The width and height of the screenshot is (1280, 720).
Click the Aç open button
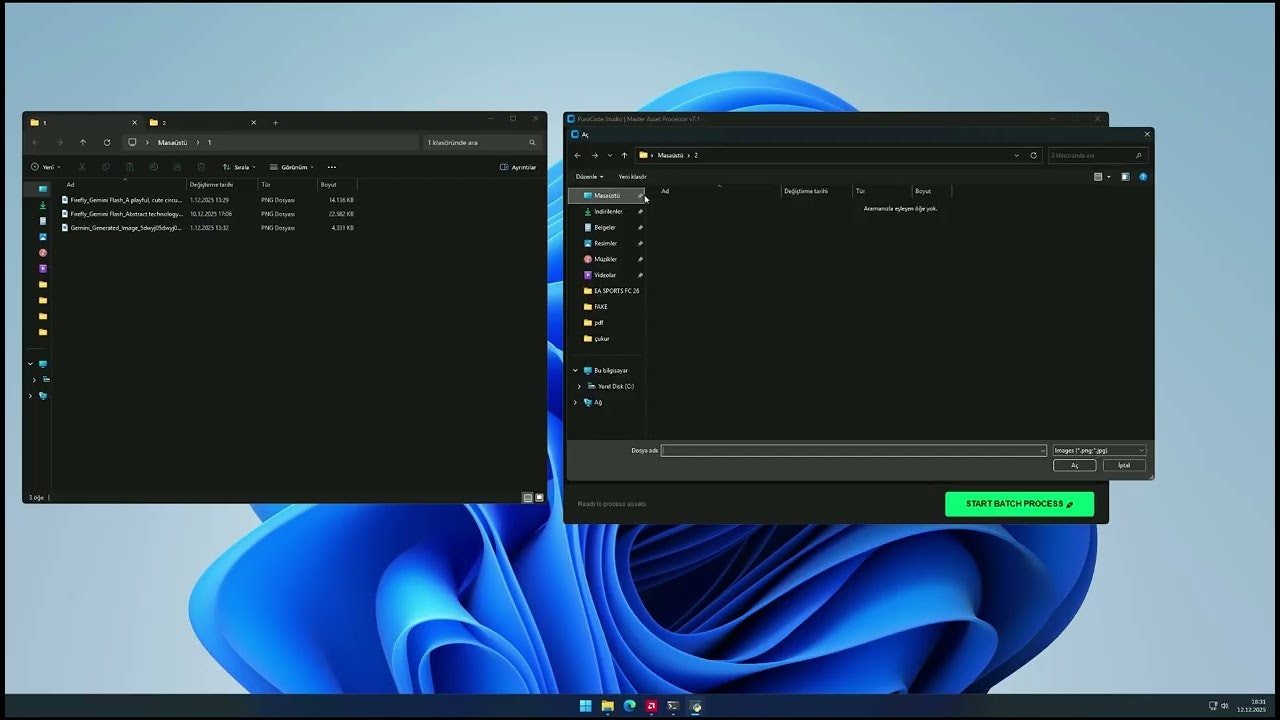coord(1075,465)
